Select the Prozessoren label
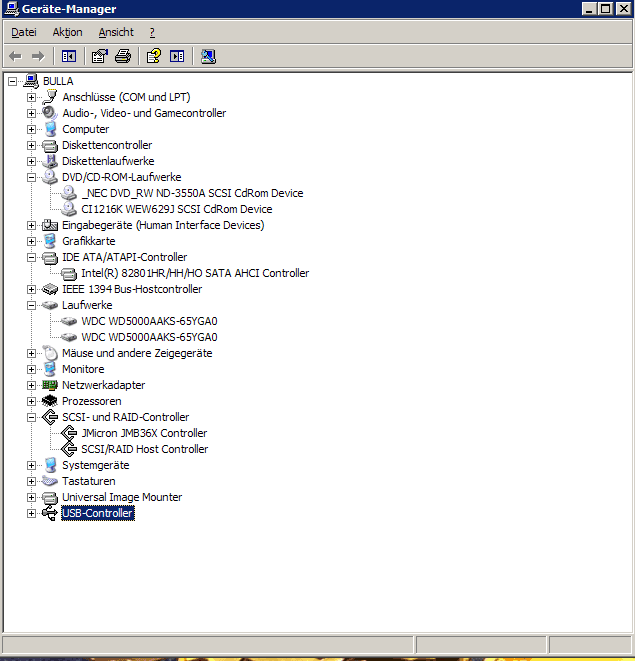The width and height of the screenshot is (635, 661). 92,401
